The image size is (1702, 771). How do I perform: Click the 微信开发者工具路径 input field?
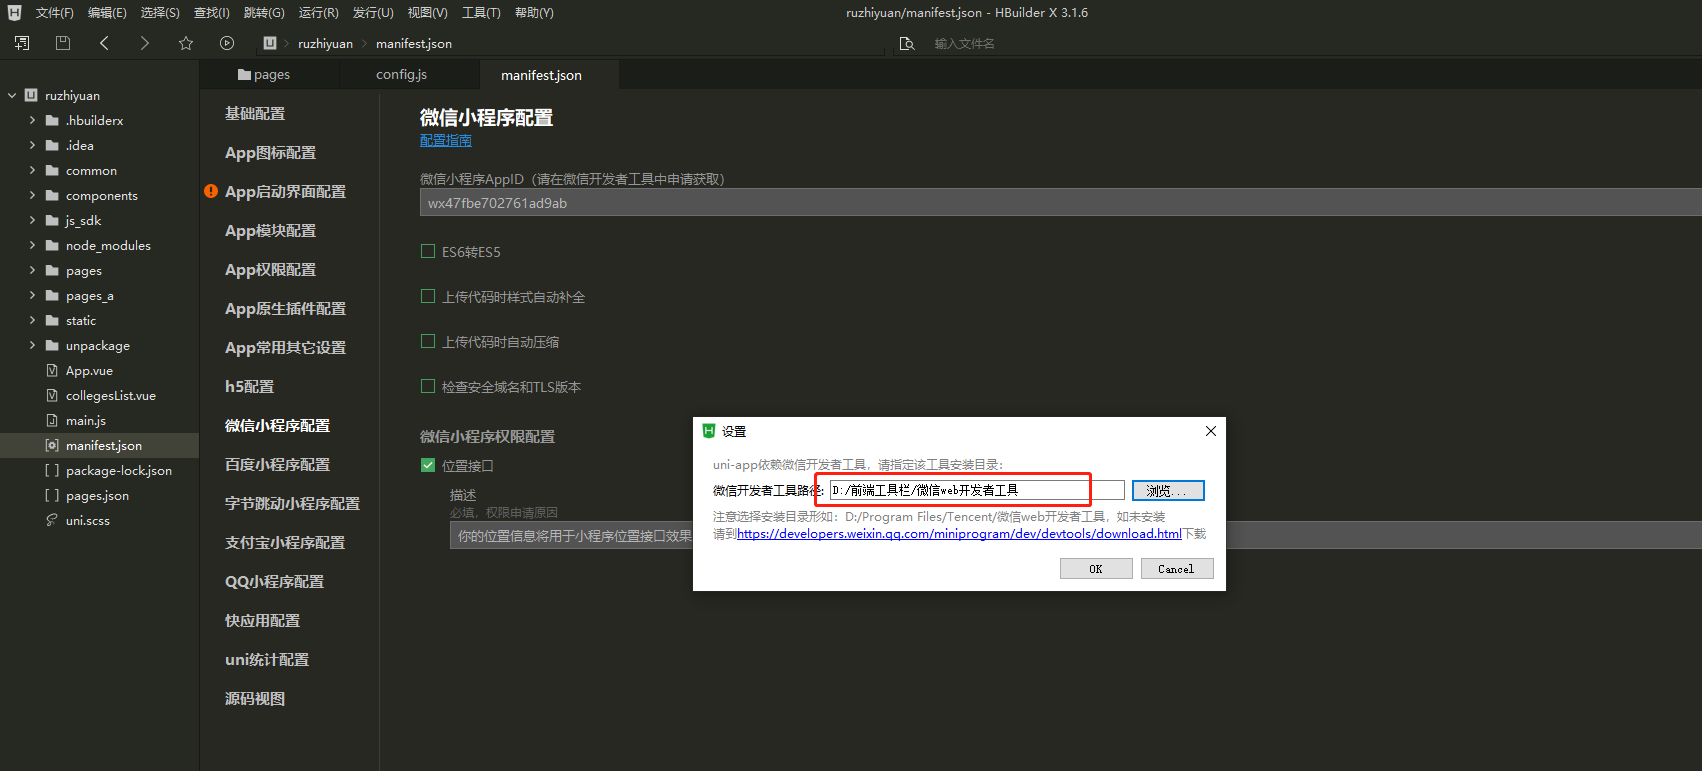(976, 490)
